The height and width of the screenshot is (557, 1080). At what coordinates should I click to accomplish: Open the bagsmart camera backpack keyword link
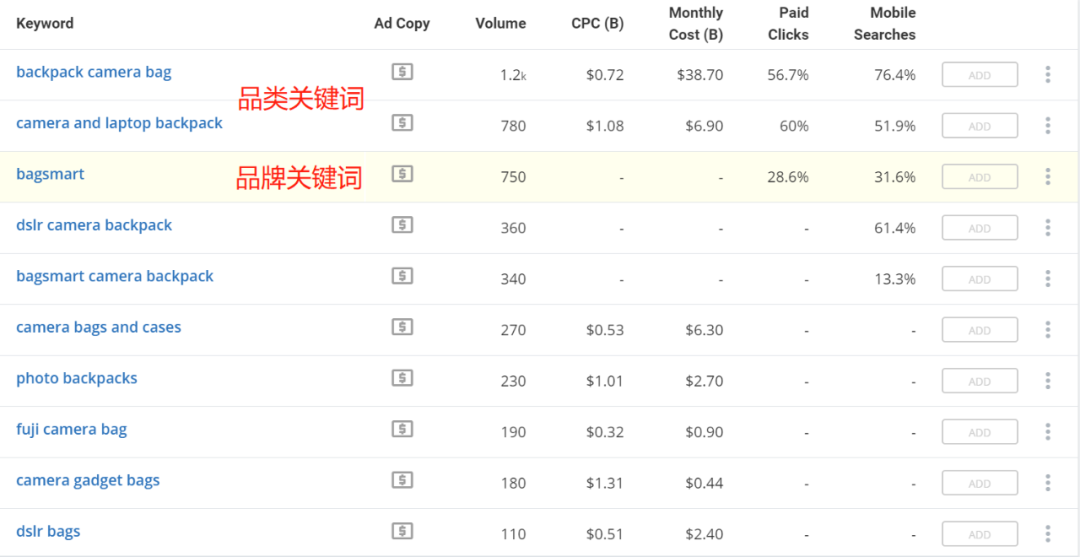click(x=115, y=276)
